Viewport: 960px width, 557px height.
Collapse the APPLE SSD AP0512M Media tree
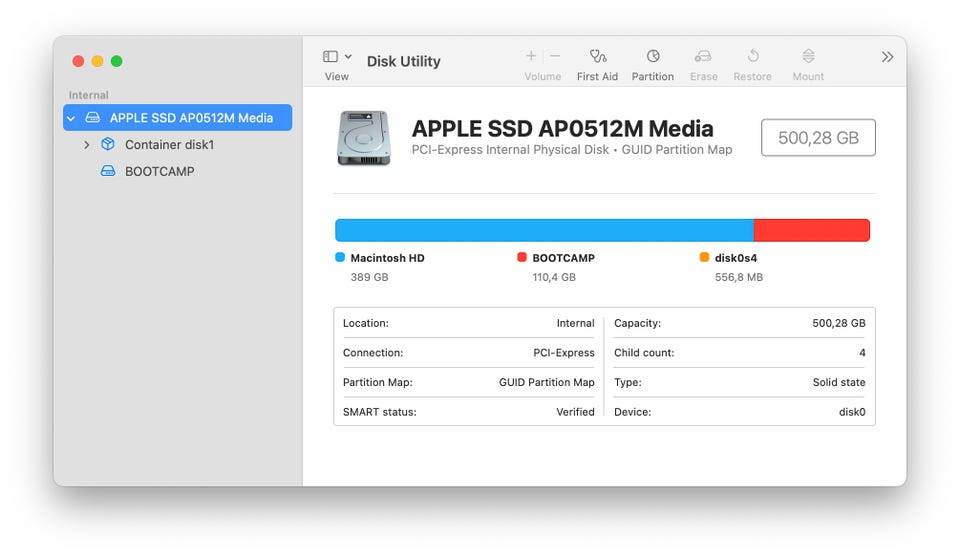(x=71, y=118)
